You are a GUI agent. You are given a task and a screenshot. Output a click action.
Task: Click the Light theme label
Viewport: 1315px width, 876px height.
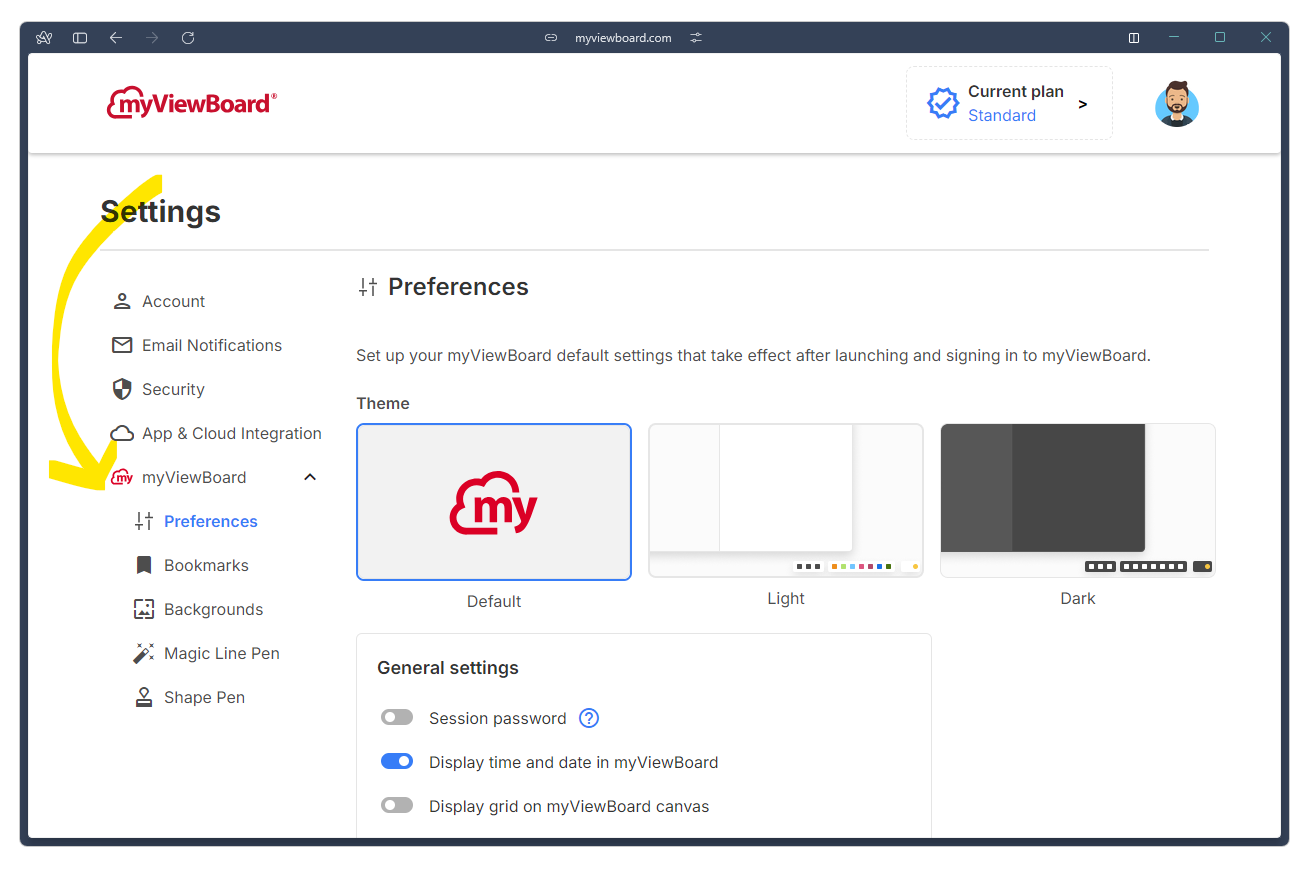[786, 599]
